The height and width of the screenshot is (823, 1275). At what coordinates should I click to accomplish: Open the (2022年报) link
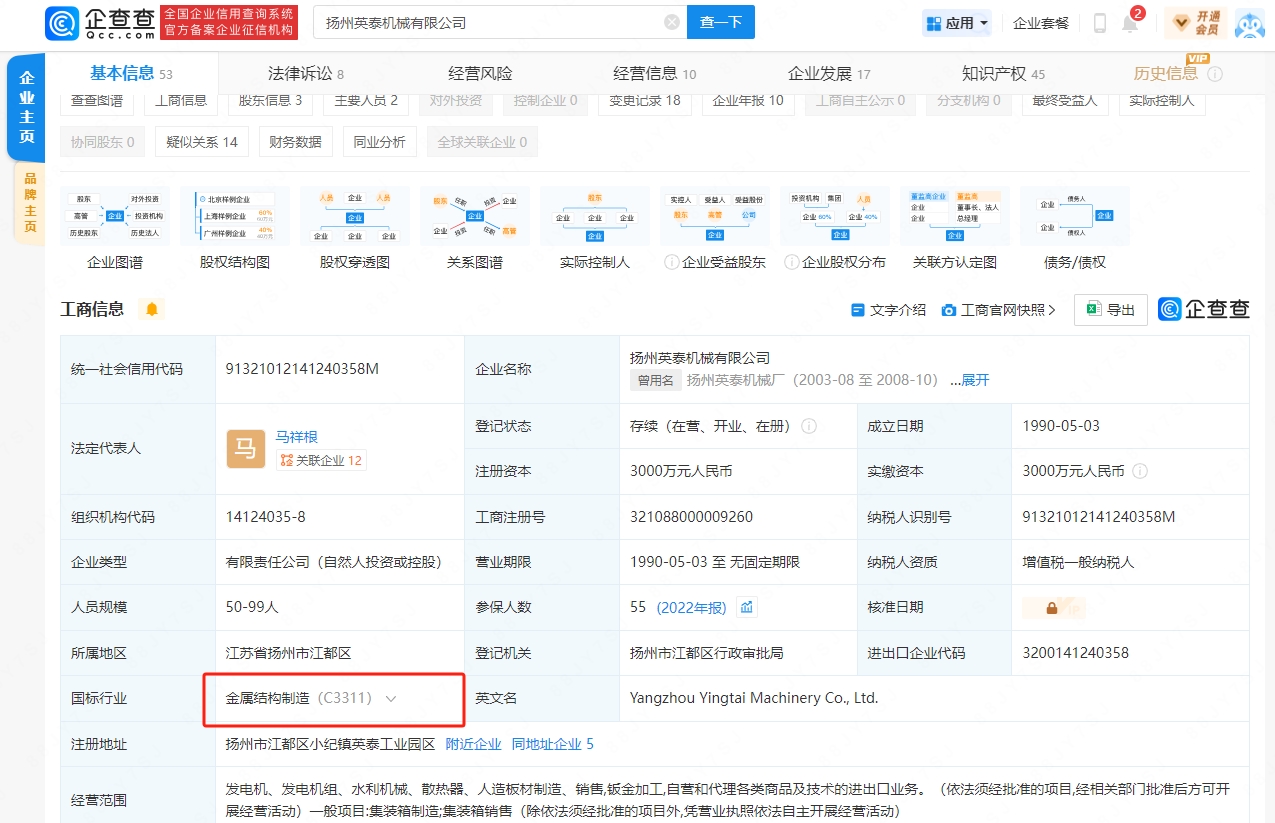point(692,608)
